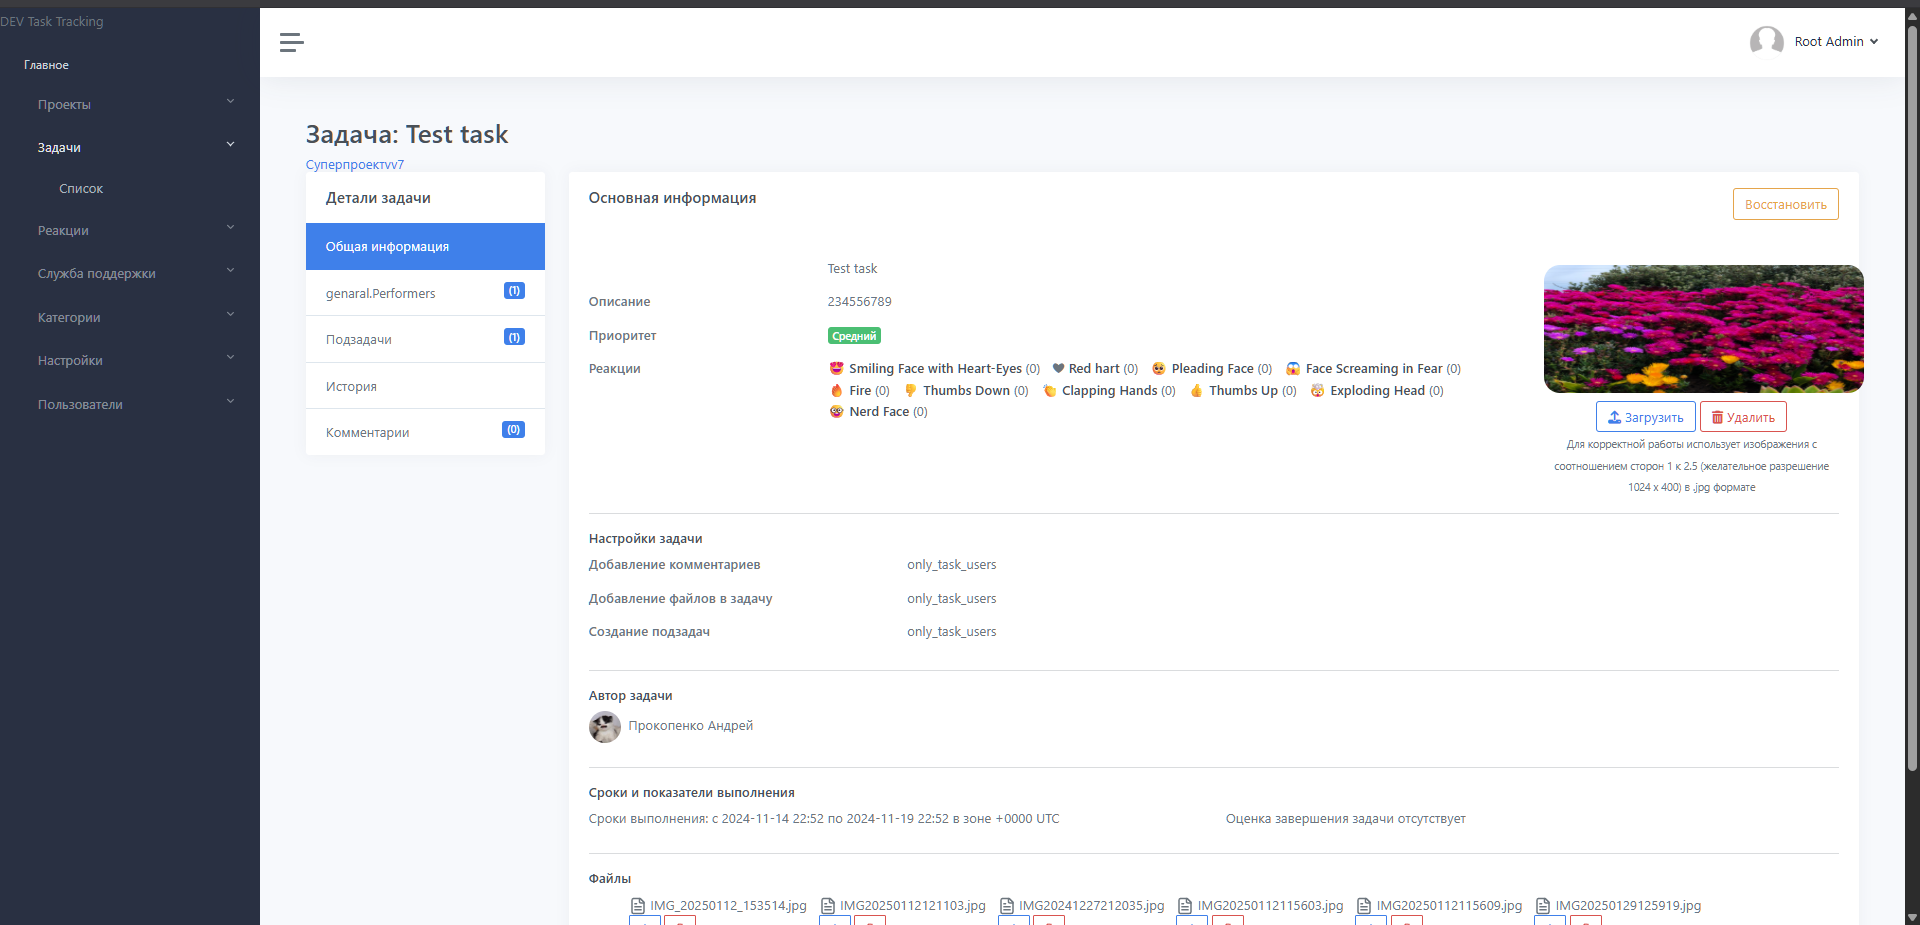
Task: Open the genaral.Performers tab
Action: (x=425, y=293)
